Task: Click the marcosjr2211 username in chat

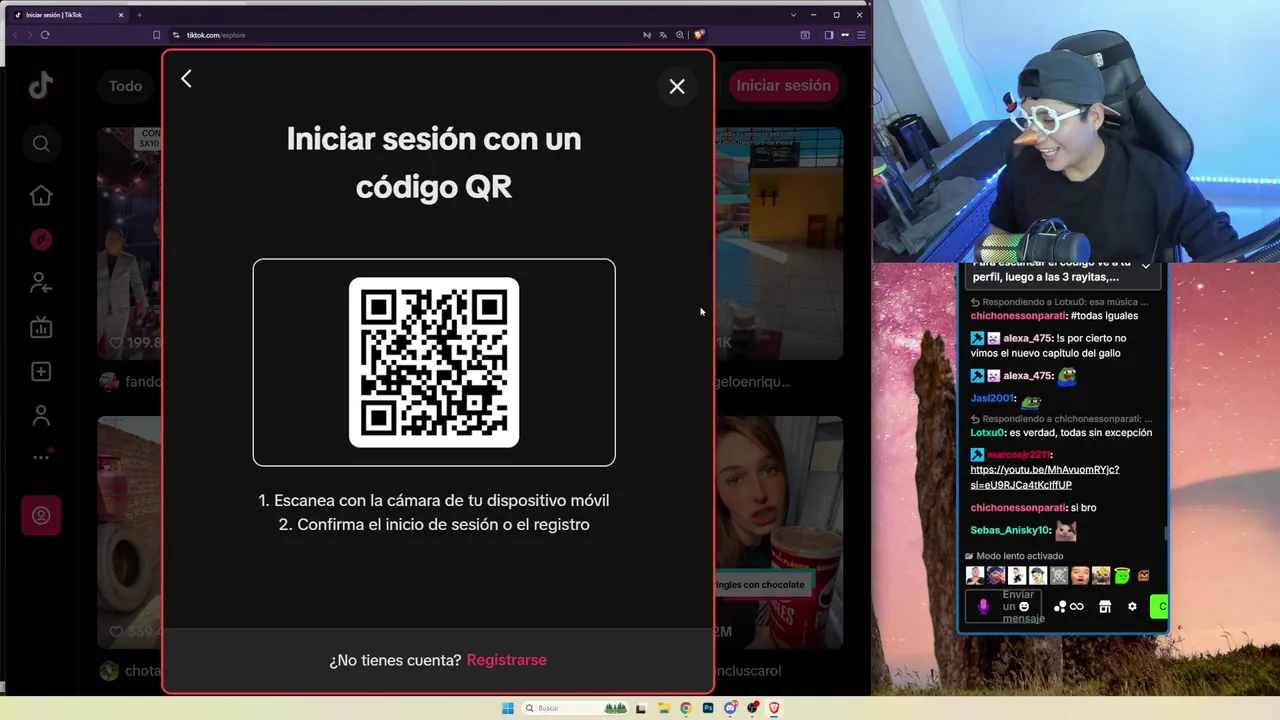Action: coord(1018,455)
